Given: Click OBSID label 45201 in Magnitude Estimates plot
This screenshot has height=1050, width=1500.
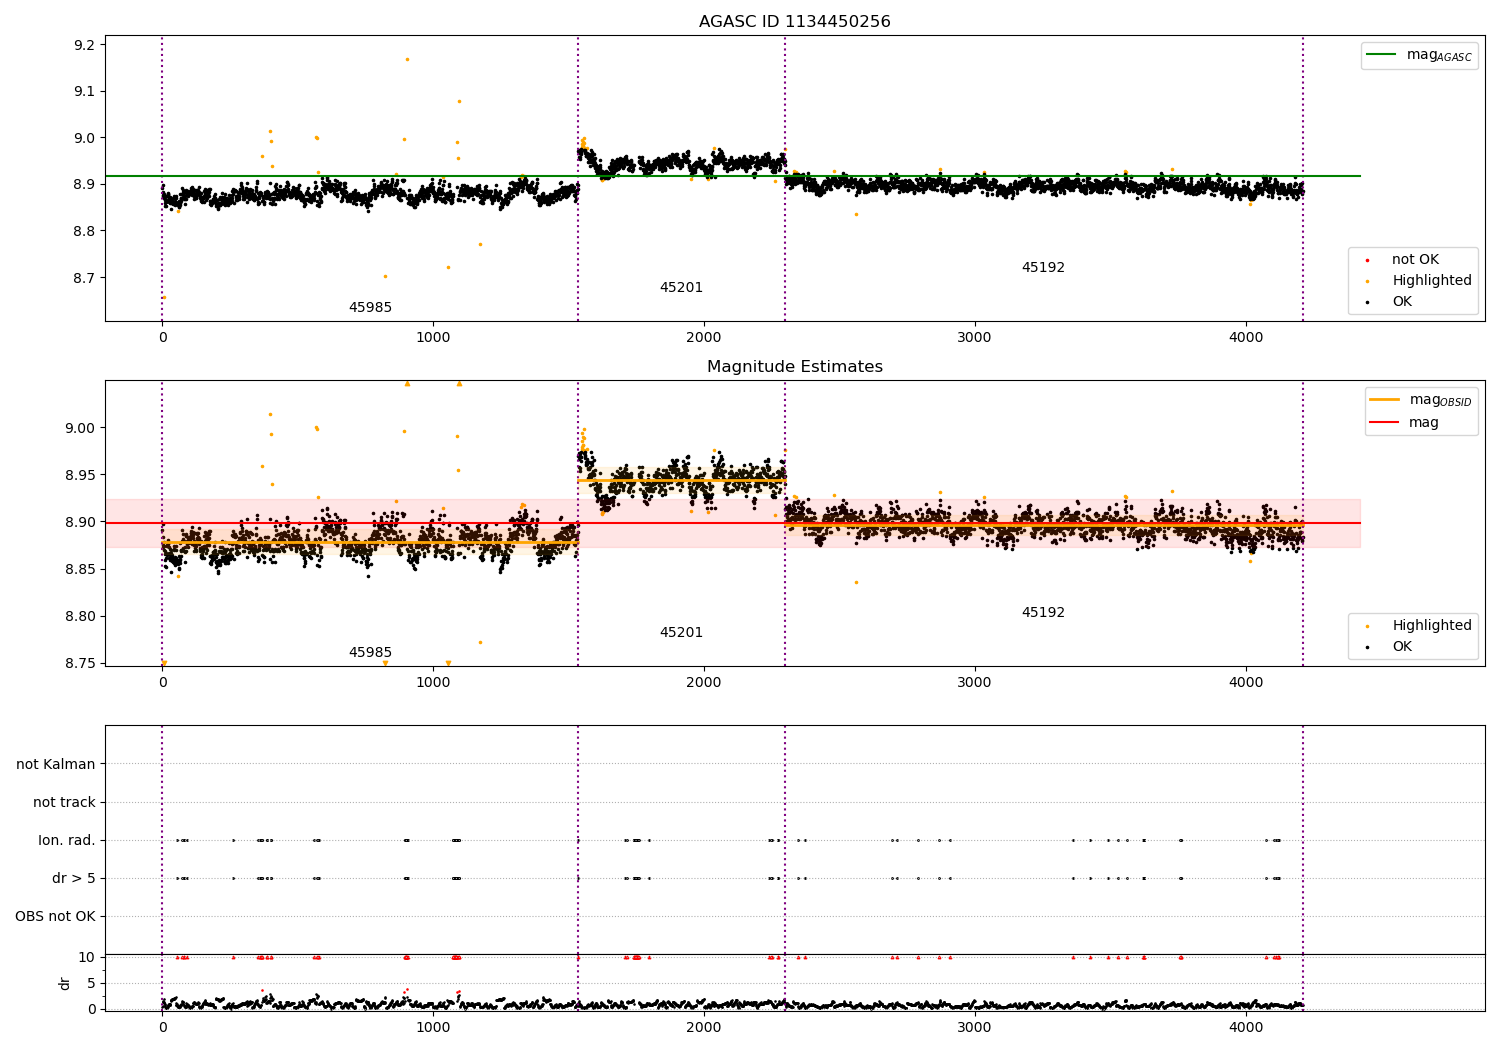Looking at the screenshot, I should [681, 633].
